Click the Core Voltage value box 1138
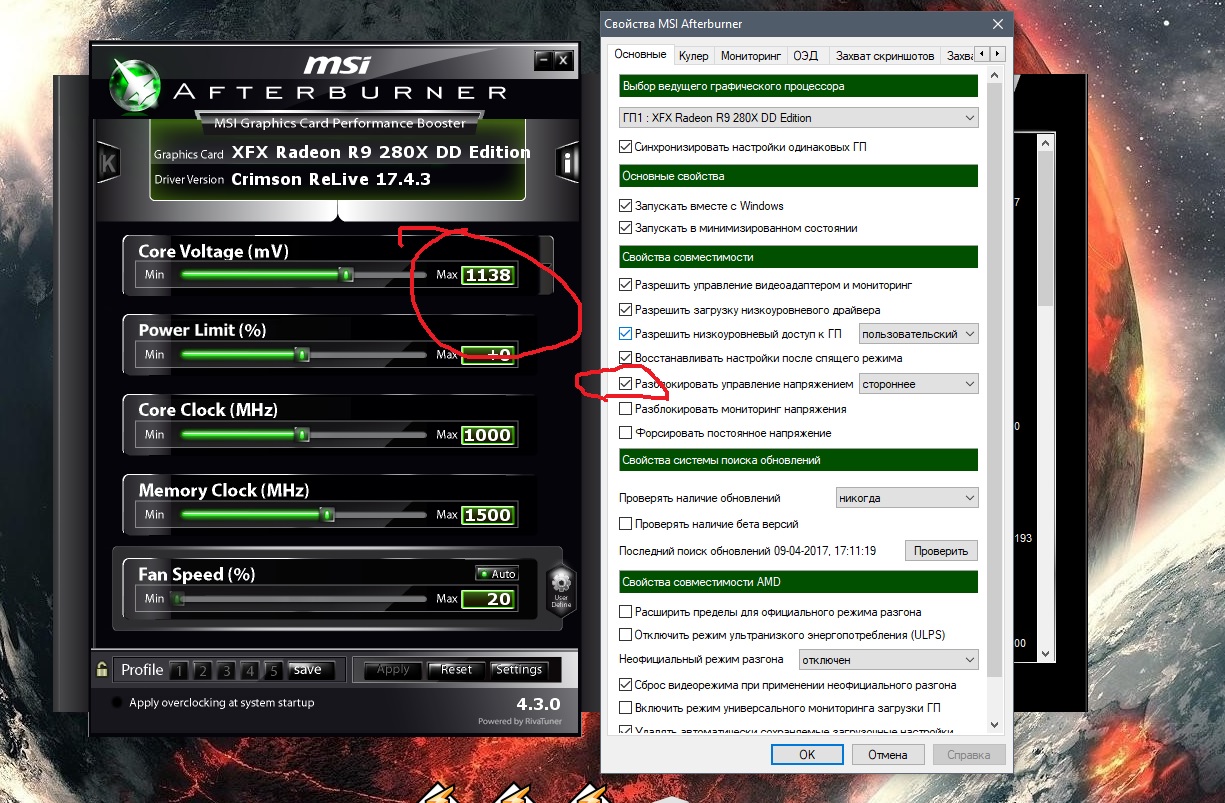This screenshot has width=1225, height=803. (488, 275)
